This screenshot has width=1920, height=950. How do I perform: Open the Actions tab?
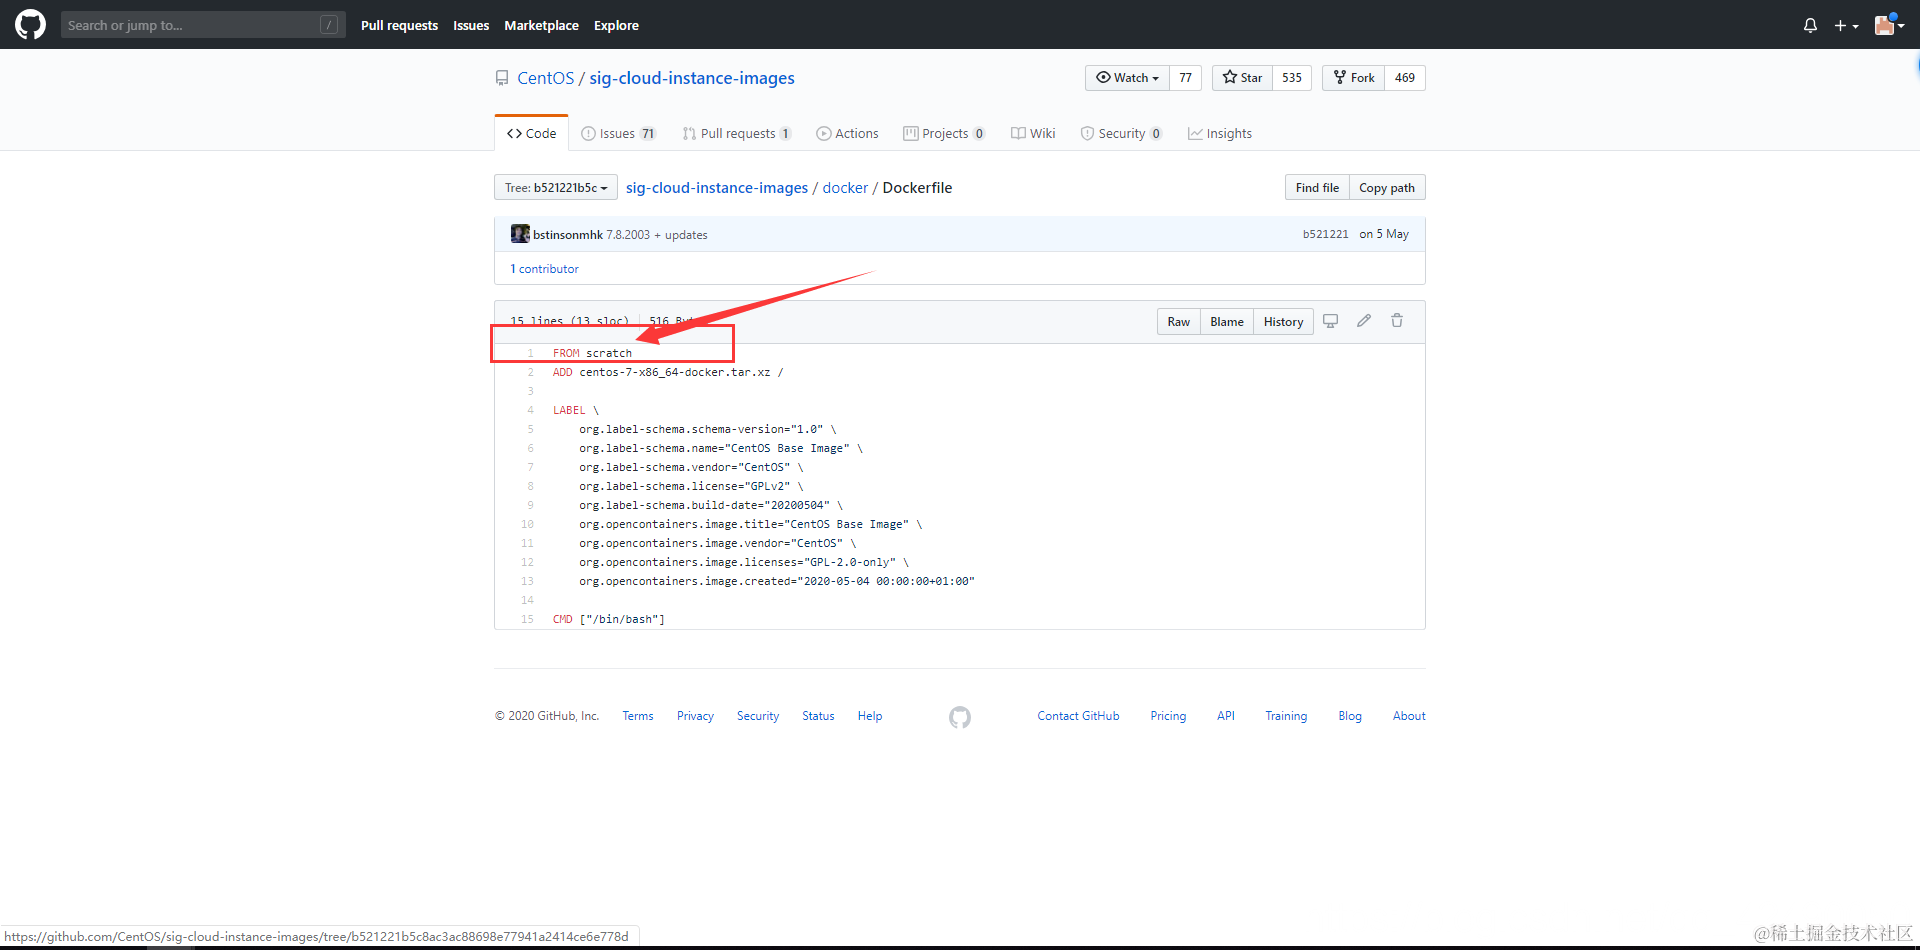coord(847,133)
